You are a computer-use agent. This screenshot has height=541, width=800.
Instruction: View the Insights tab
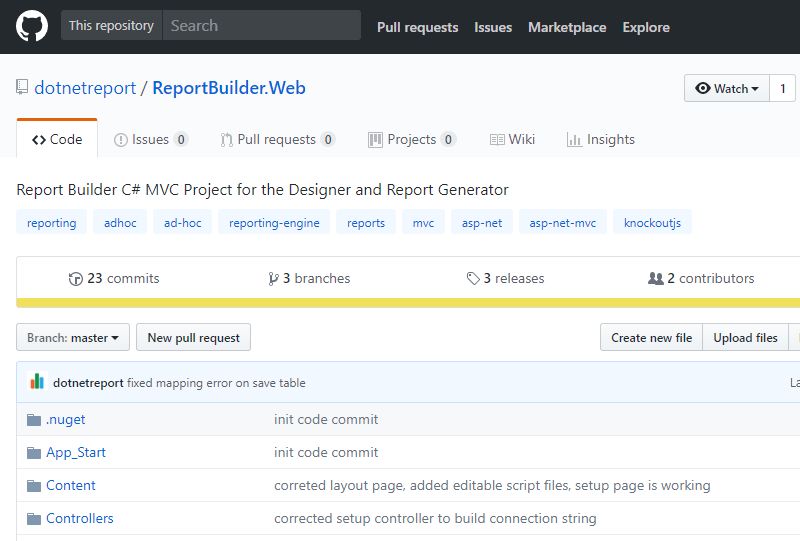pyautogui.click(x=601, y=139)
